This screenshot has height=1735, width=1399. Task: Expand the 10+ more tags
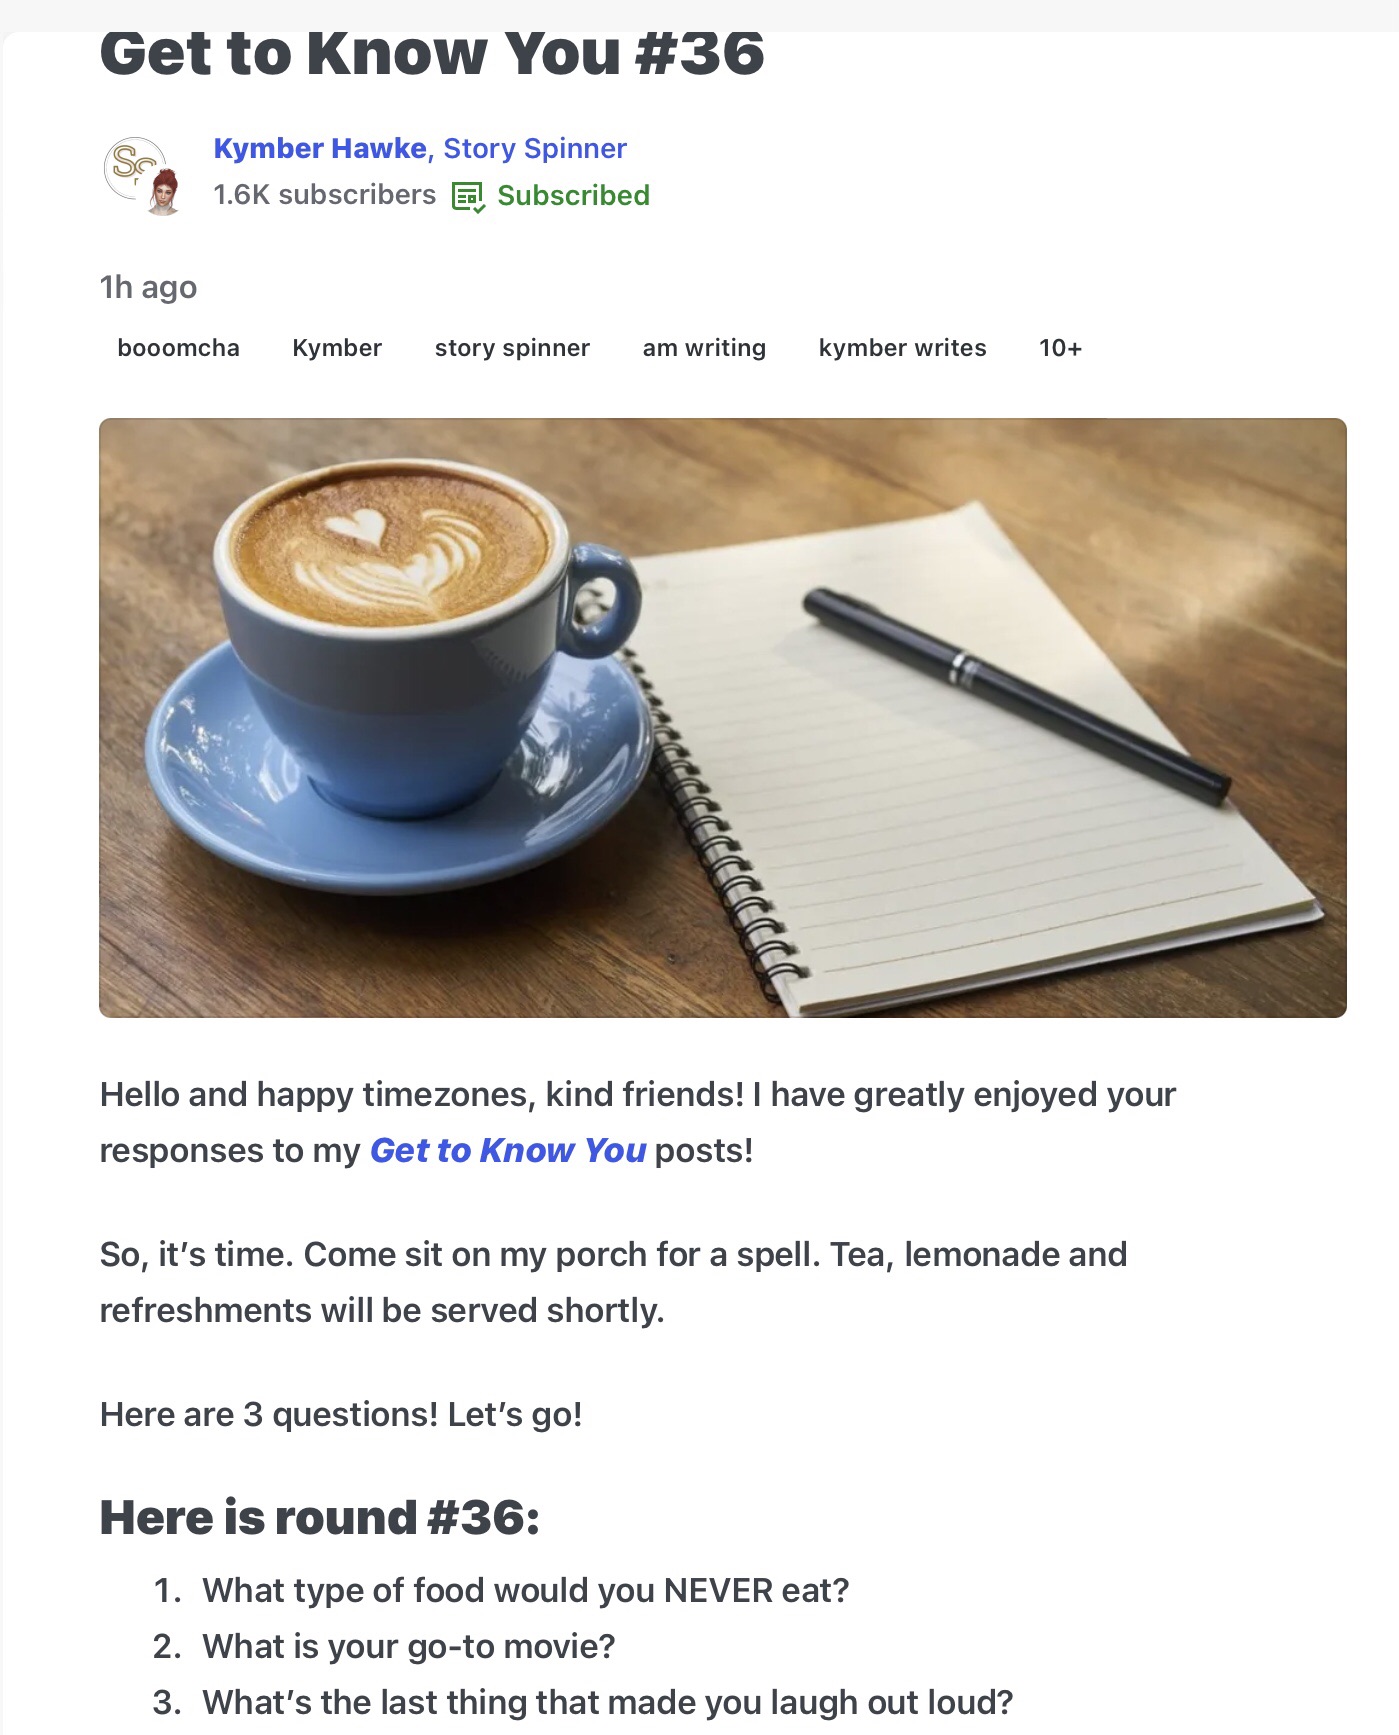tap(1060, 348)
